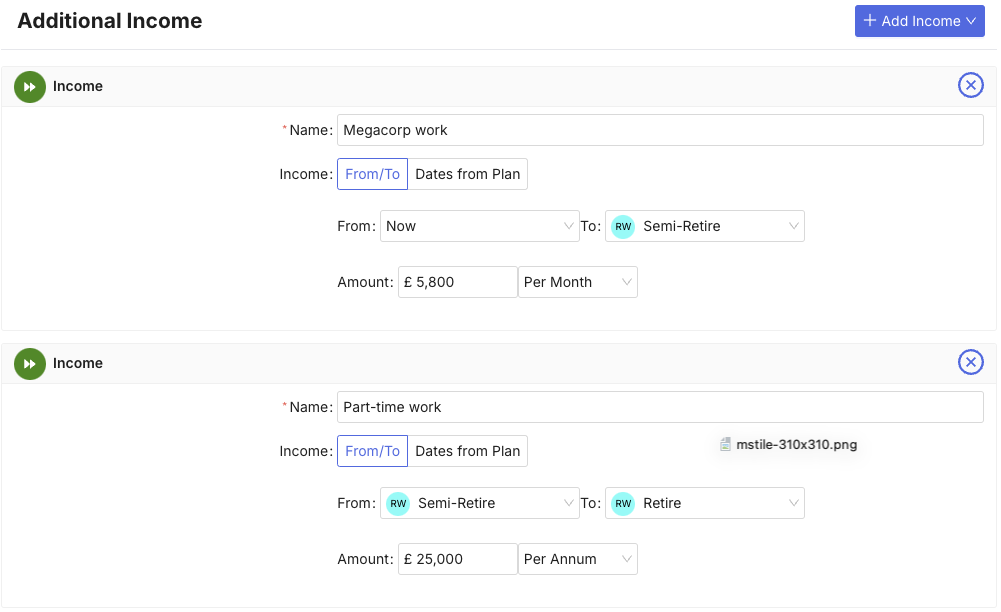Remove the Megacorp work income entry
Image resolution: width=1001 pixels, height=612 pixels.
(x=970, y=85)
